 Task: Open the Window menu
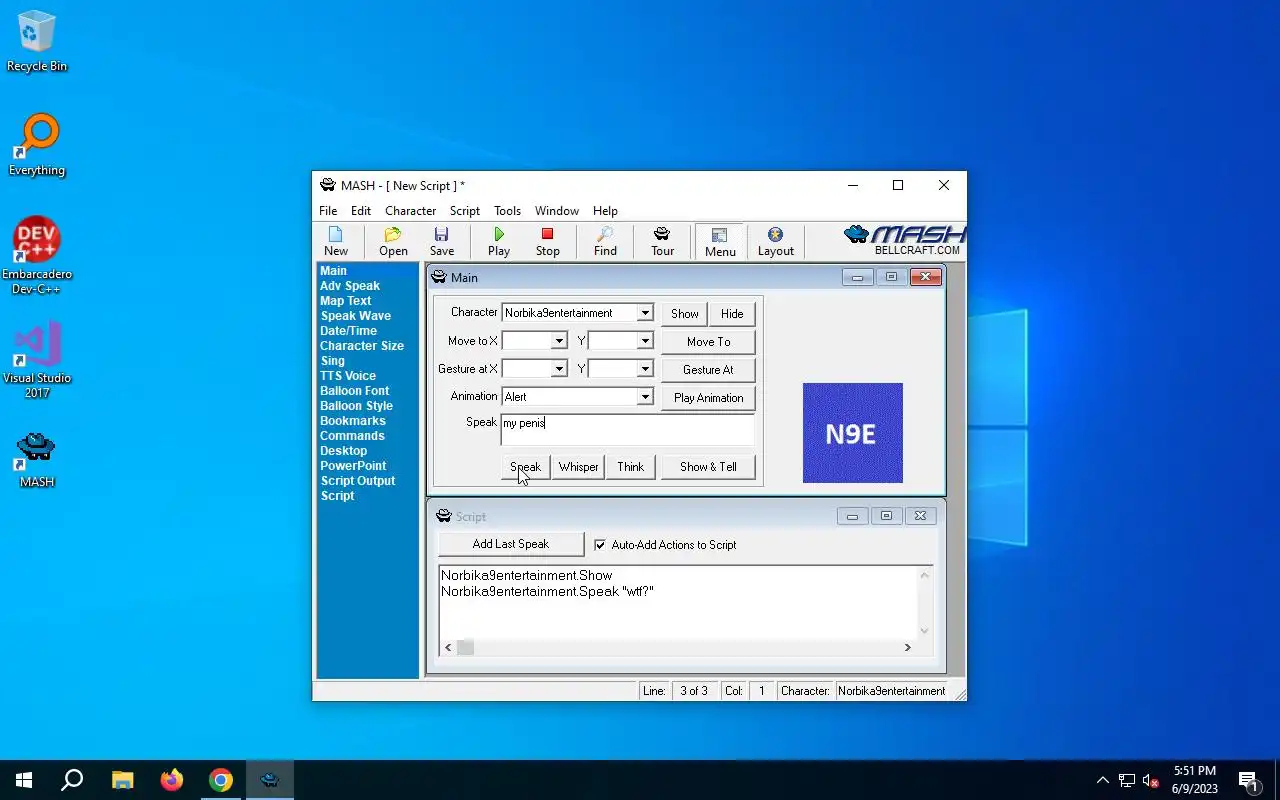coord(557,211)
